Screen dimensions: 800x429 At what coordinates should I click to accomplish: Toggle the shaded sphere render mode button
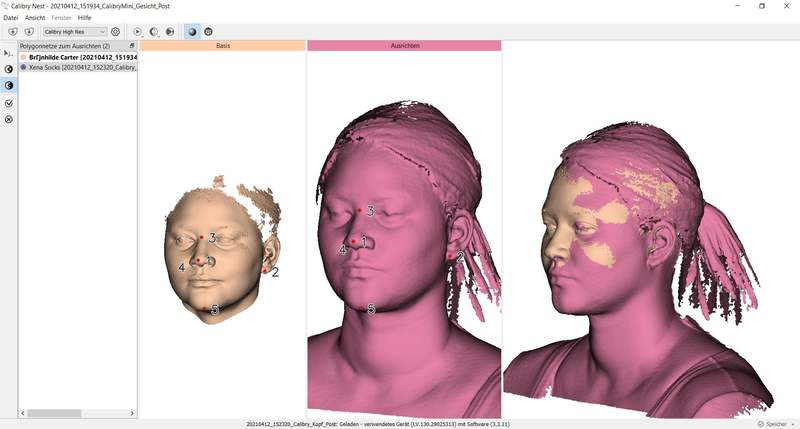[x=192, y=32]
